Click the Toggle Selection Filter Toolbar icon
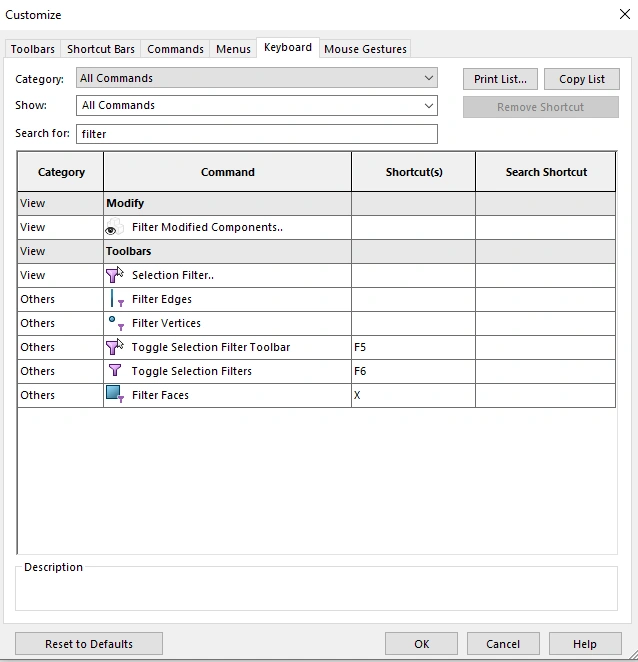The width and height of the screenshot is (638, 662). [x=114, y=347]
